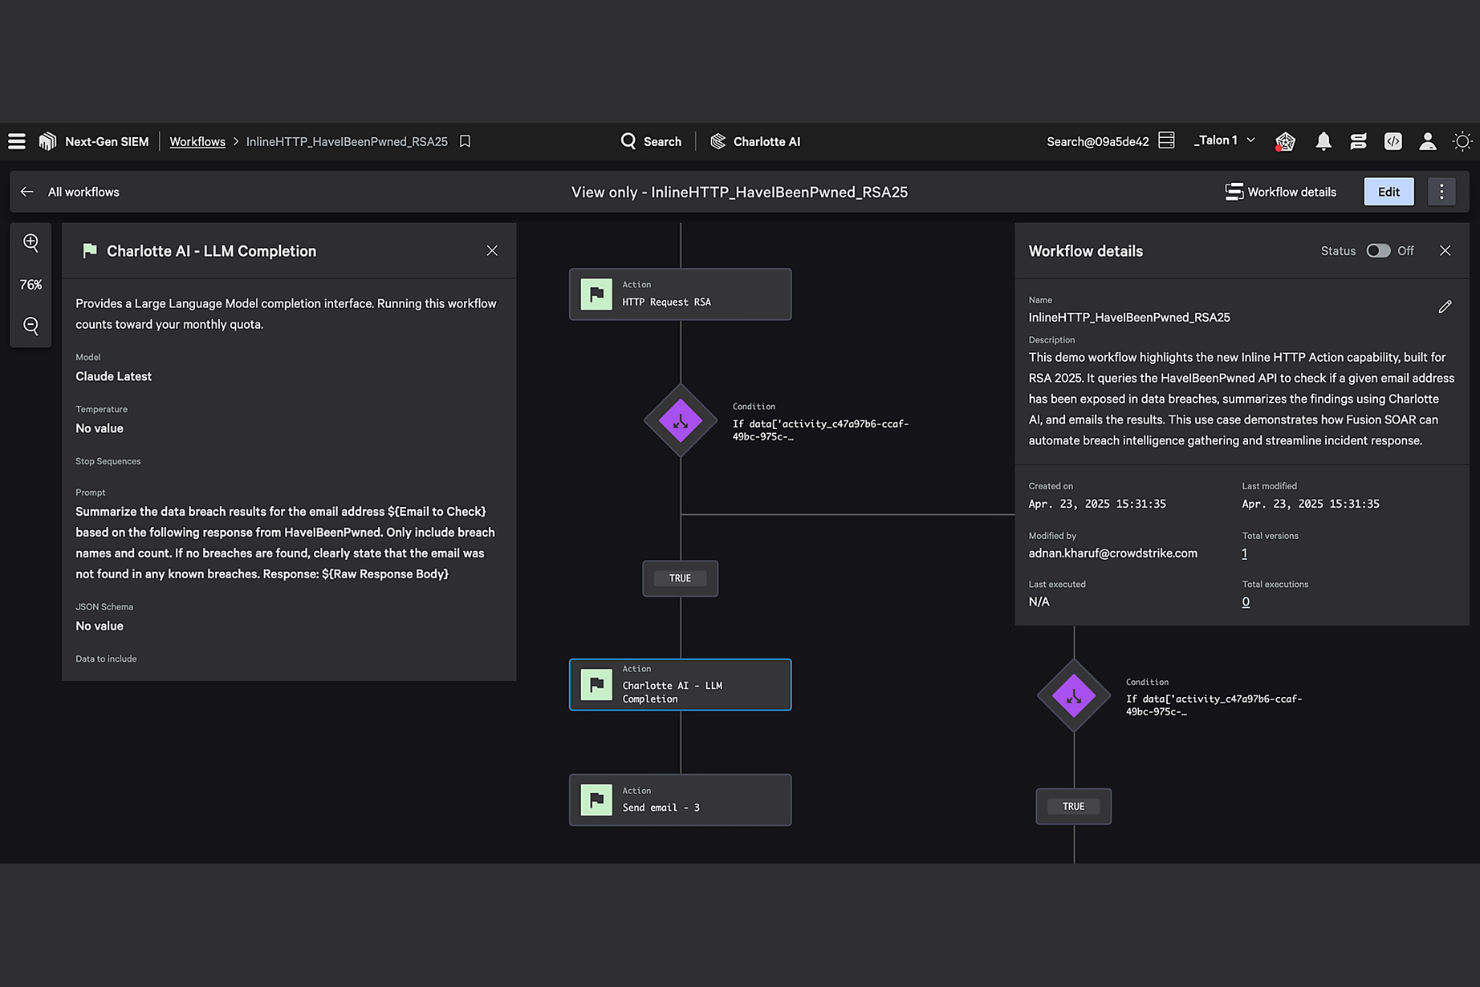Click the user profile icon

tap(1428, 141)
